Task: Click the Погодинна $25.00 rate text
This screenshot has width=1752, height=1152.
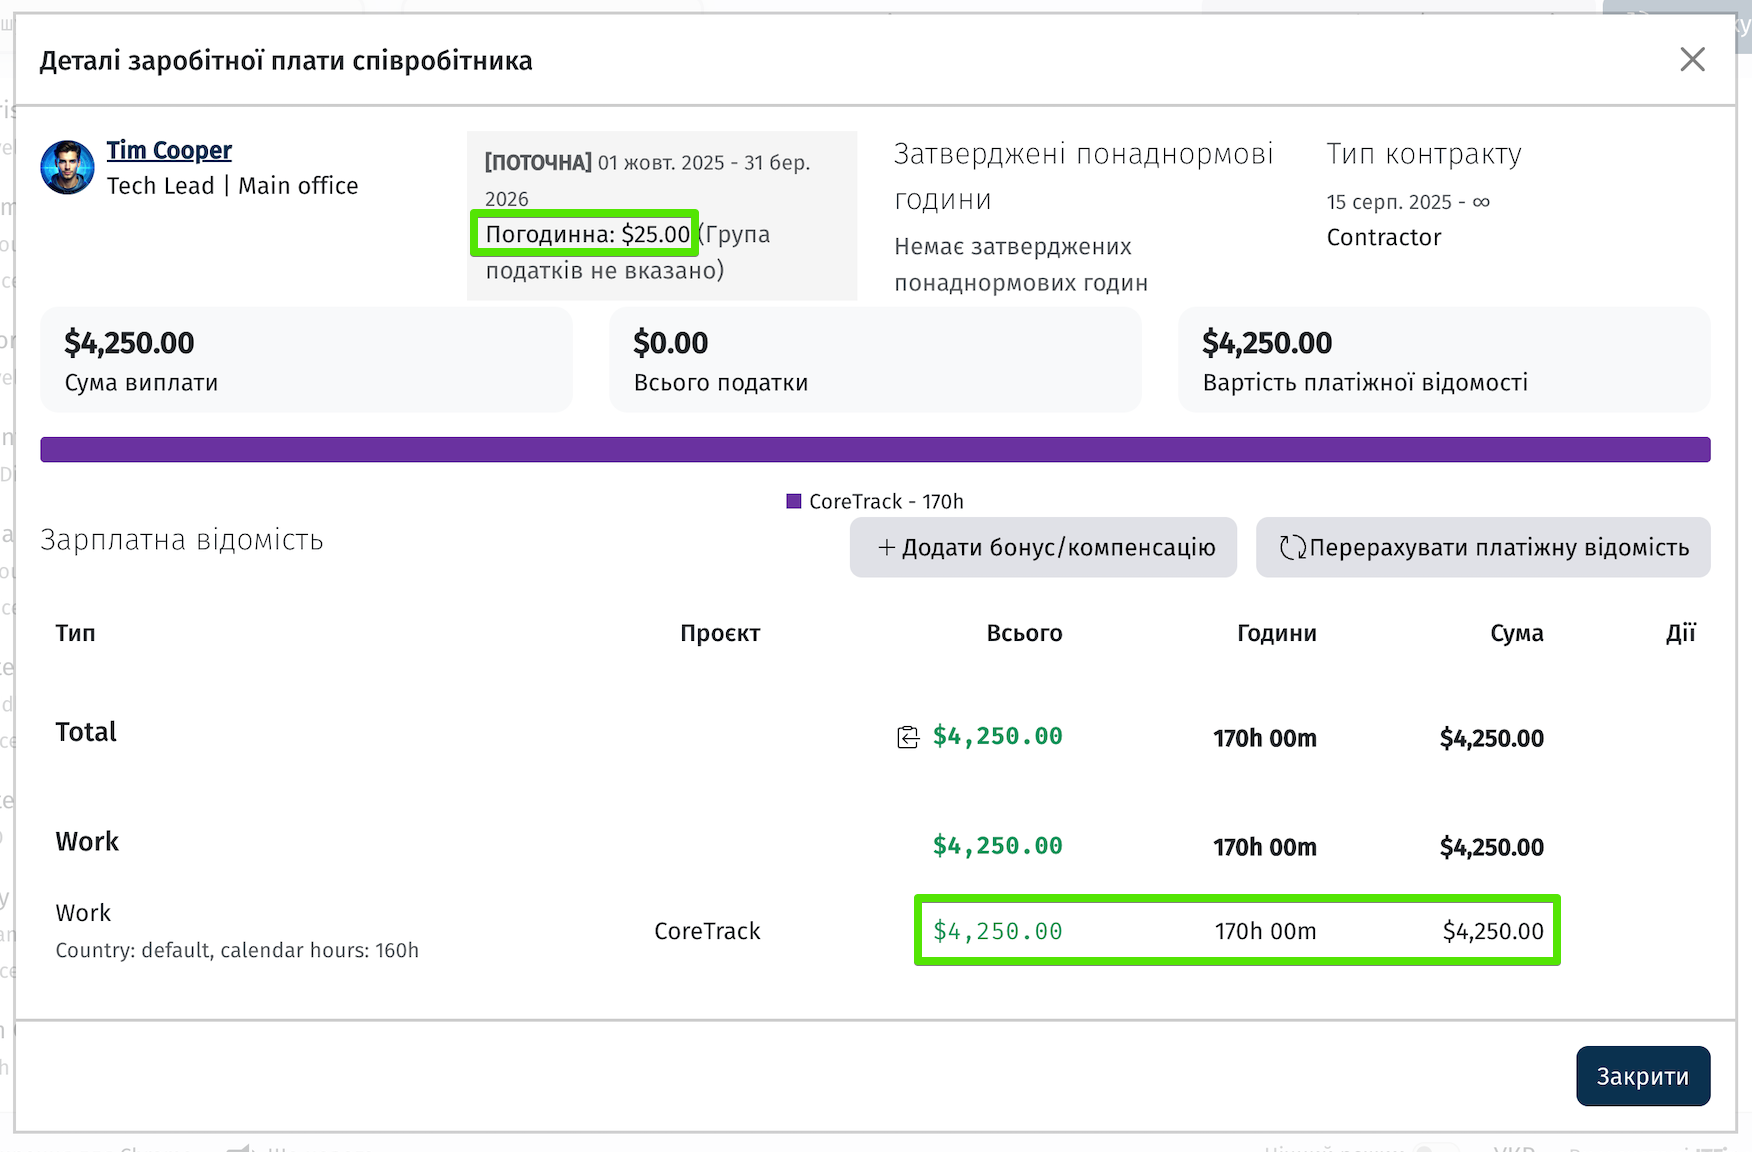Action: point(587,234)
